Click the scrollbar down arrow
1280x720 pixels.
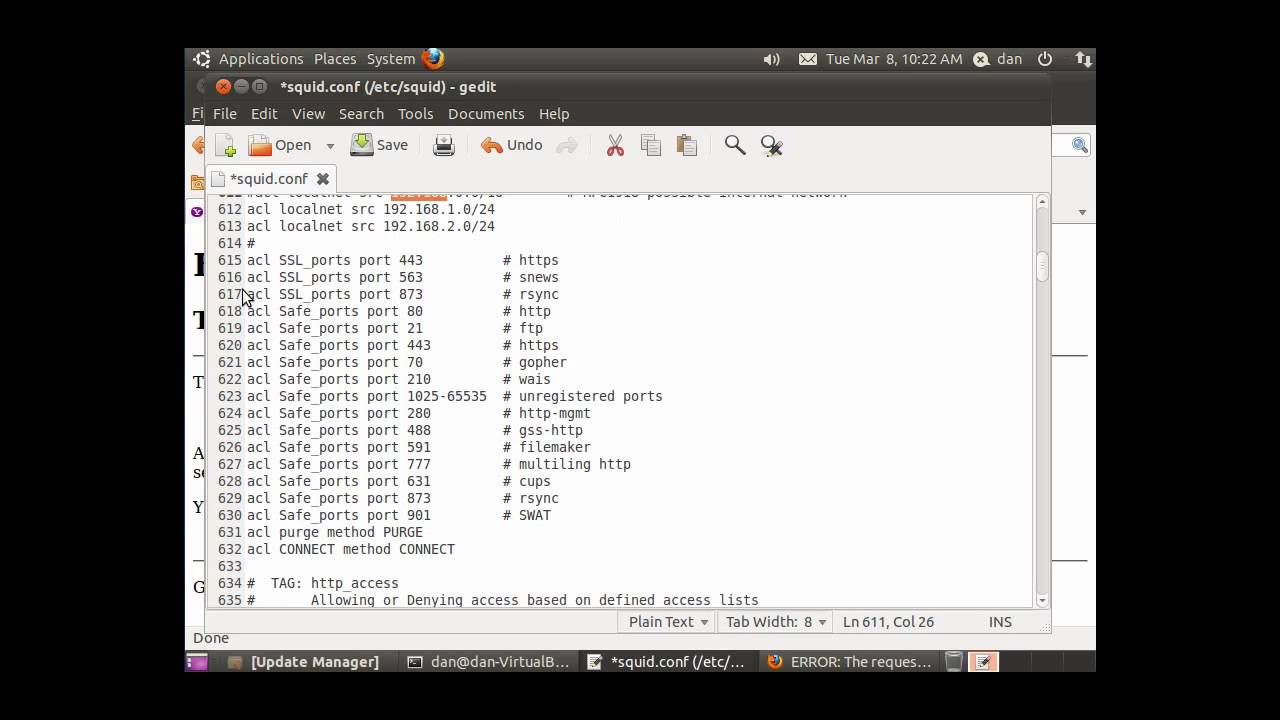[x=1042, y=600]
